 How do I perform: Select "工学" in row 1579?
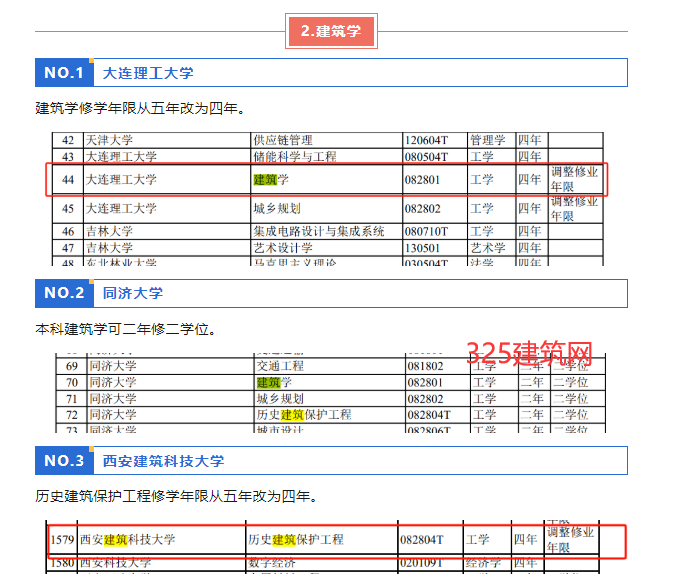(477, 540)
